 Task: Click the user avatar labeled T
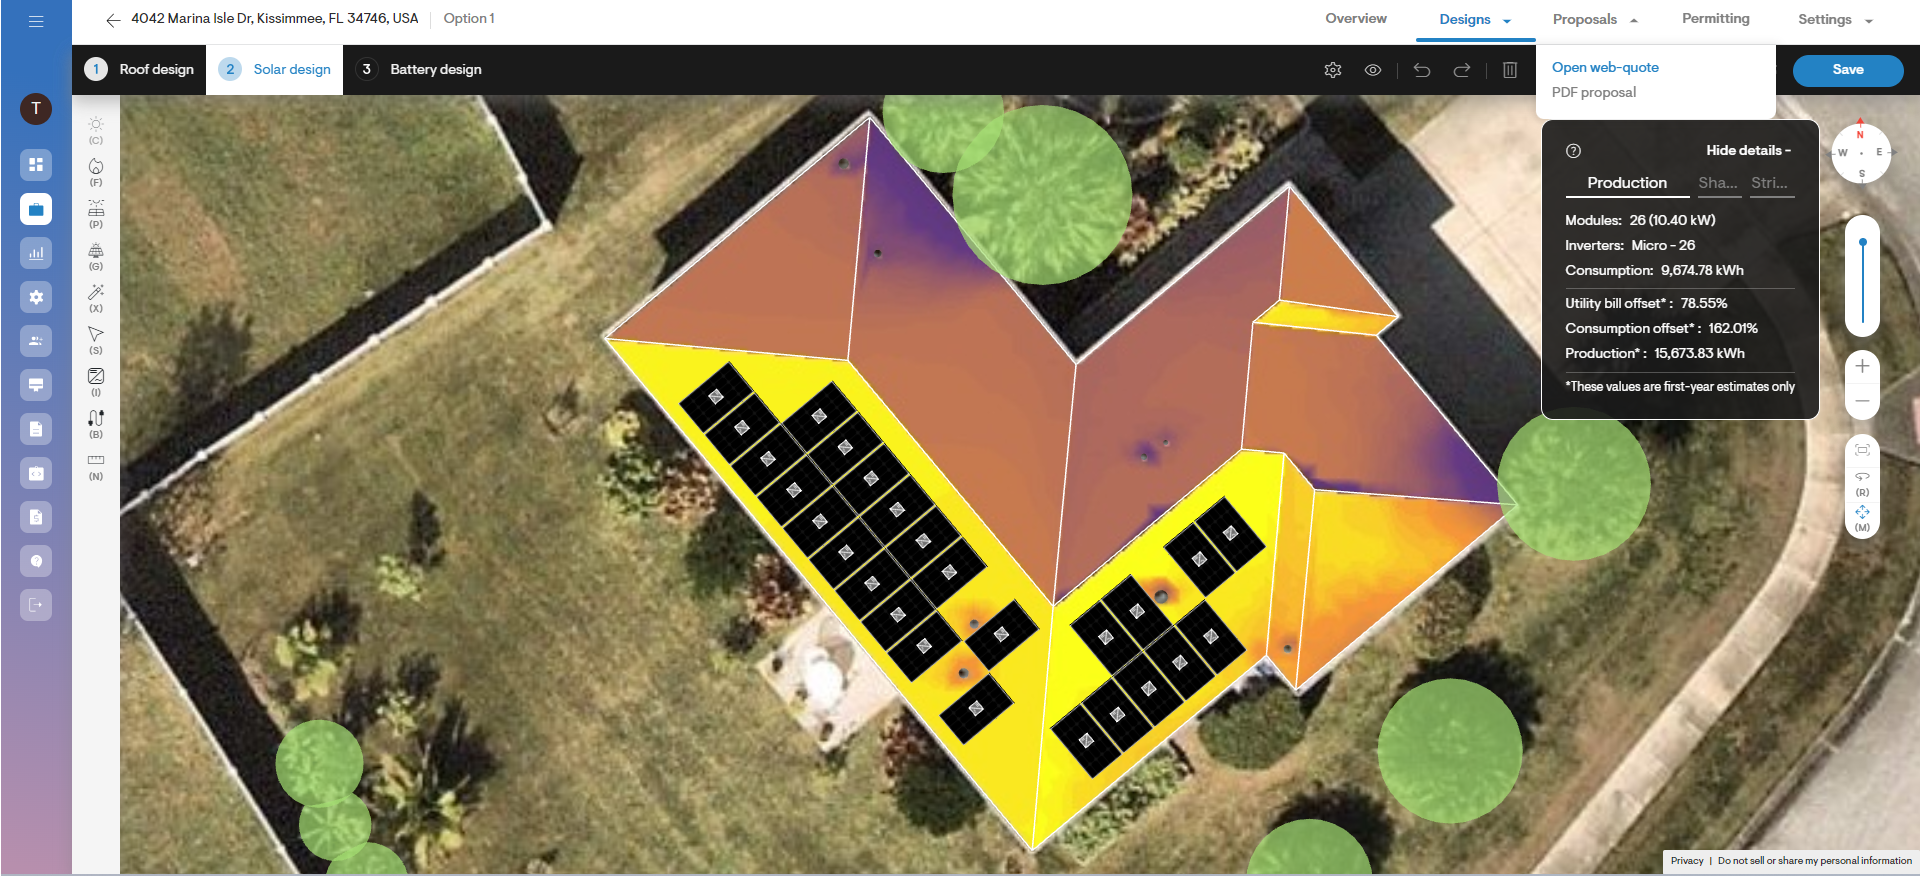pyautogui.click(x=36, y=108)
